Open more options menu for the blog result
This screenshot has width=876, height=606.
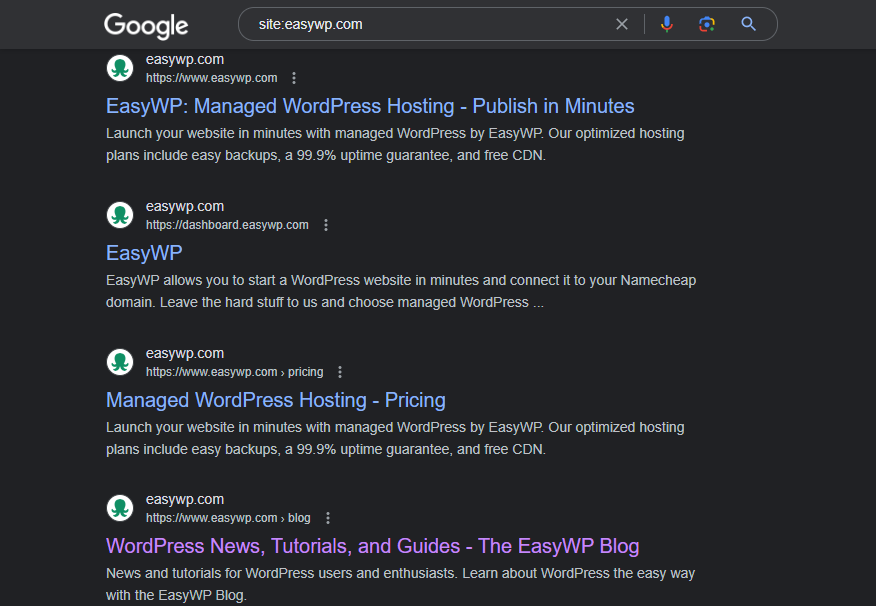pyautogui.click(x=328, y=518)
